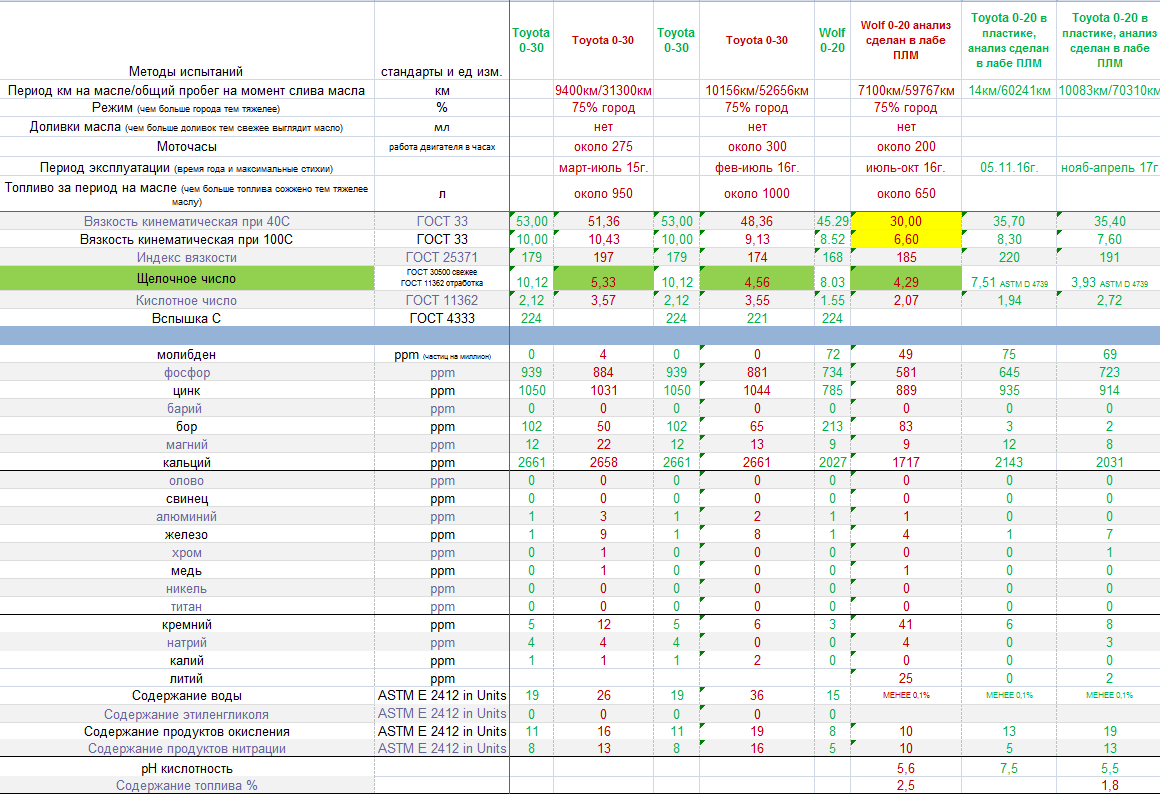Viewport: 1160px width, 794px height.
Task: Select the 'Период км на масле/общий пробег' row label
Action: point(186,91)
